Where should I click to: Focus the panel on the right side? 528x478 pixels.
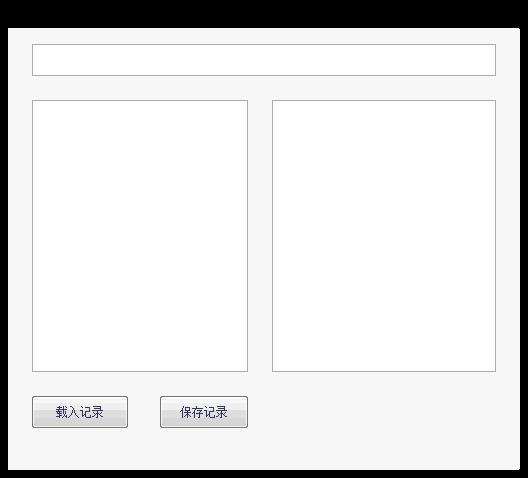pyautogui.click(x=384, y=236)
